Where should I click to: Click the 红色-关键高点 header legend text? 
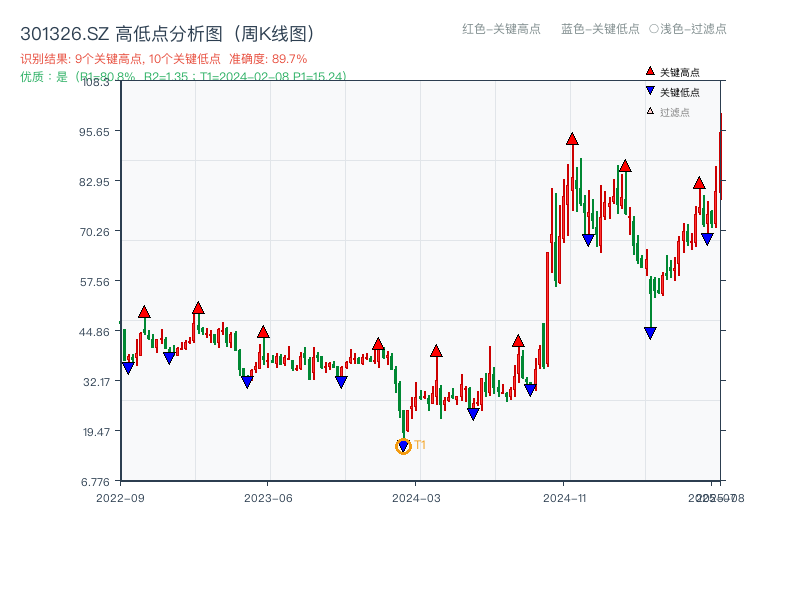point(501,29)
